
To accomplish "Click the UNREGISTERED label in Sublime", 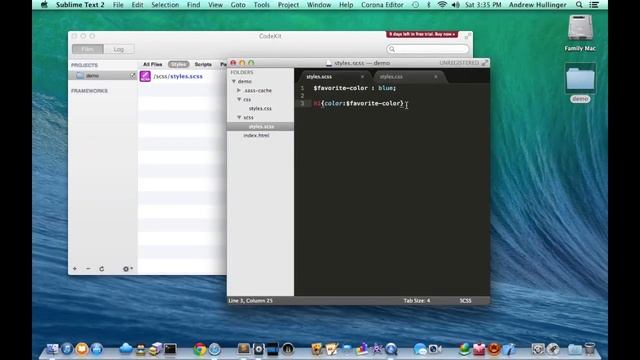I will tap(459, 63).
